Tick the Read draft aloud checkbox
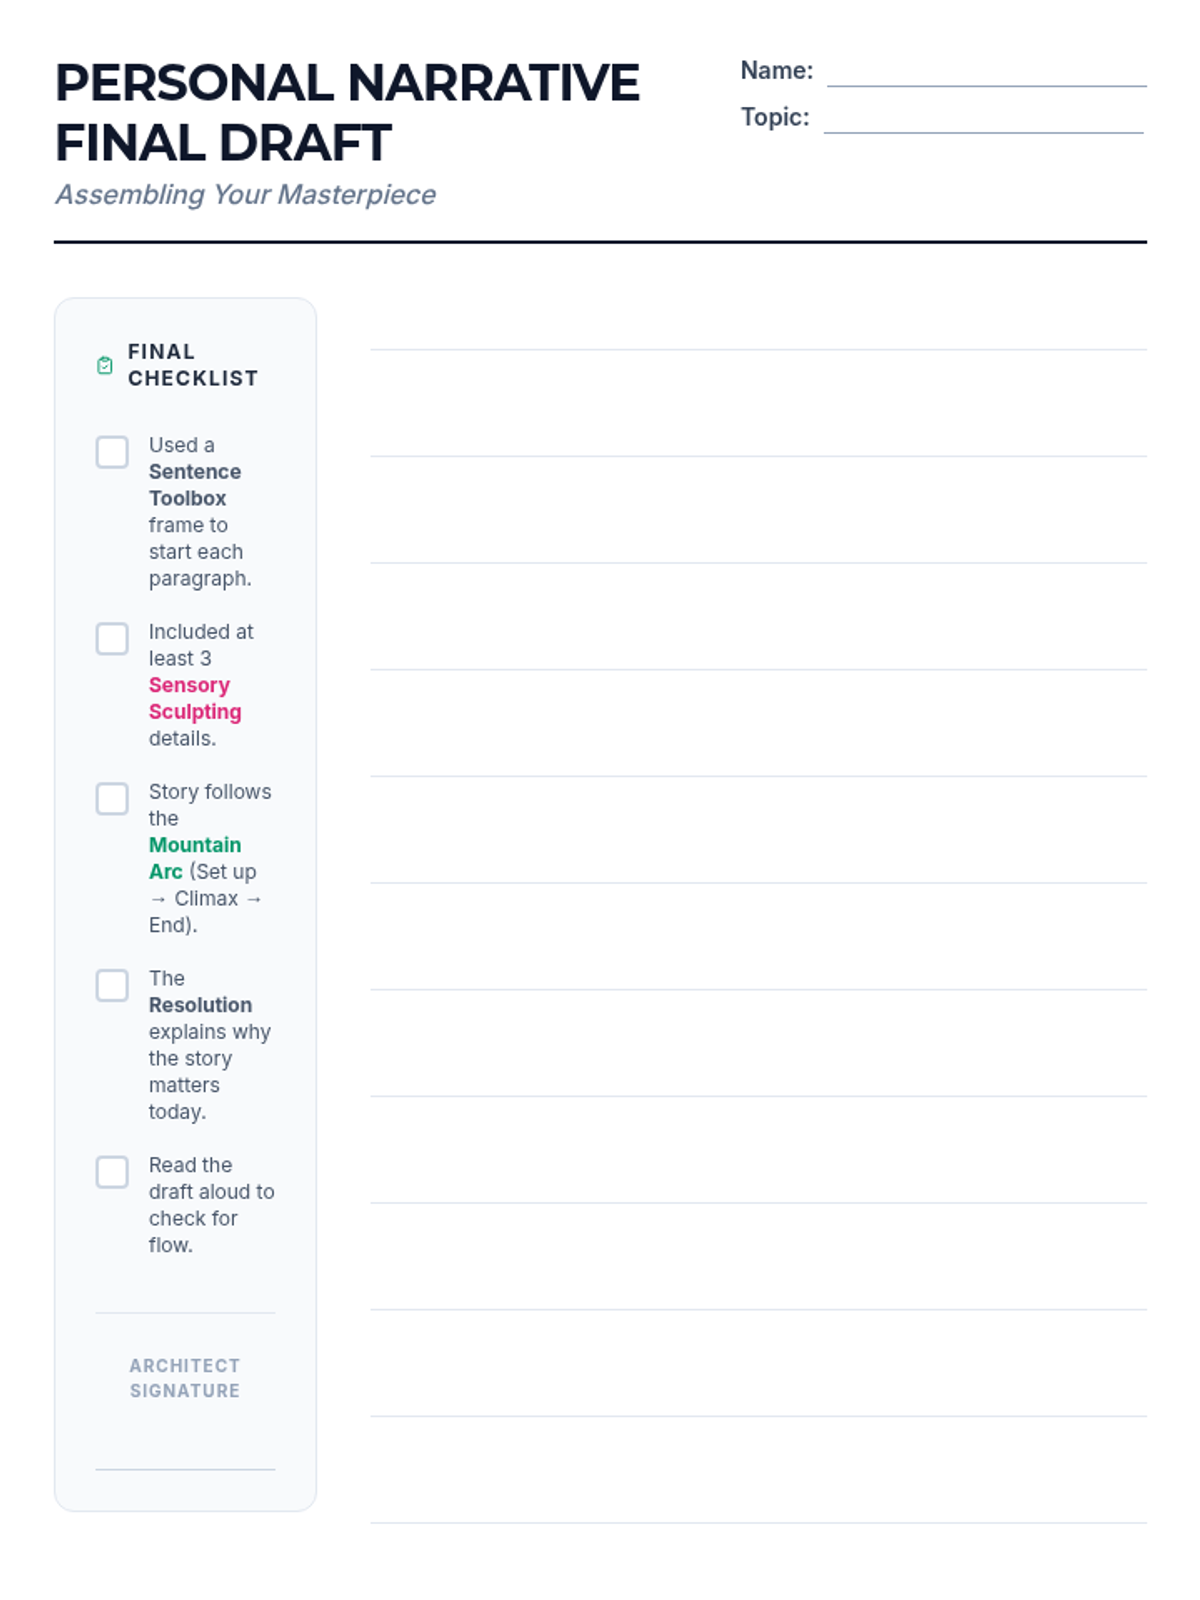Image resolution: width=1200 pixels, height=1600 pixels. [x=112, y=1172]
